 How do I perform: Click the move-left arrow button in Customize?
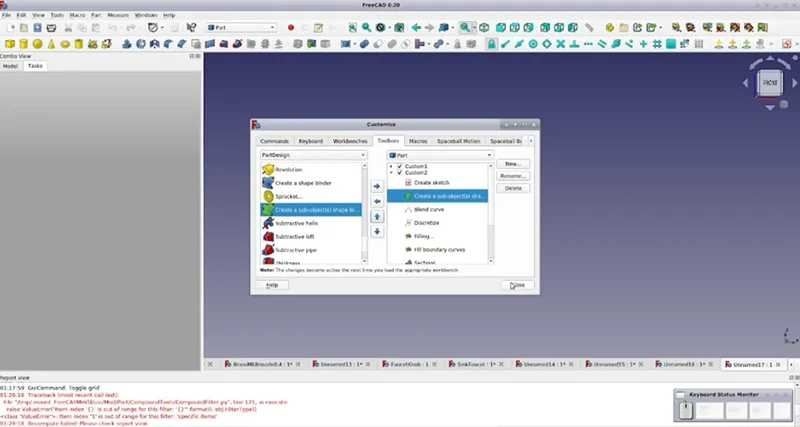tap(377, 201)
